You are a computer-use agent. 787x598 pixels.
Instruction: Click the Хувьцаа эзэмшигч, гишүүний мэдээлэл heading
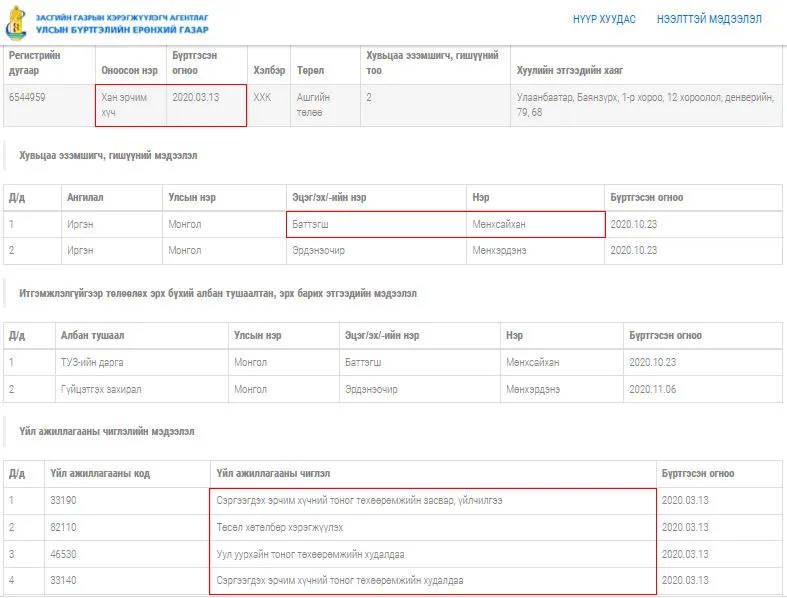tap(108, 156)
